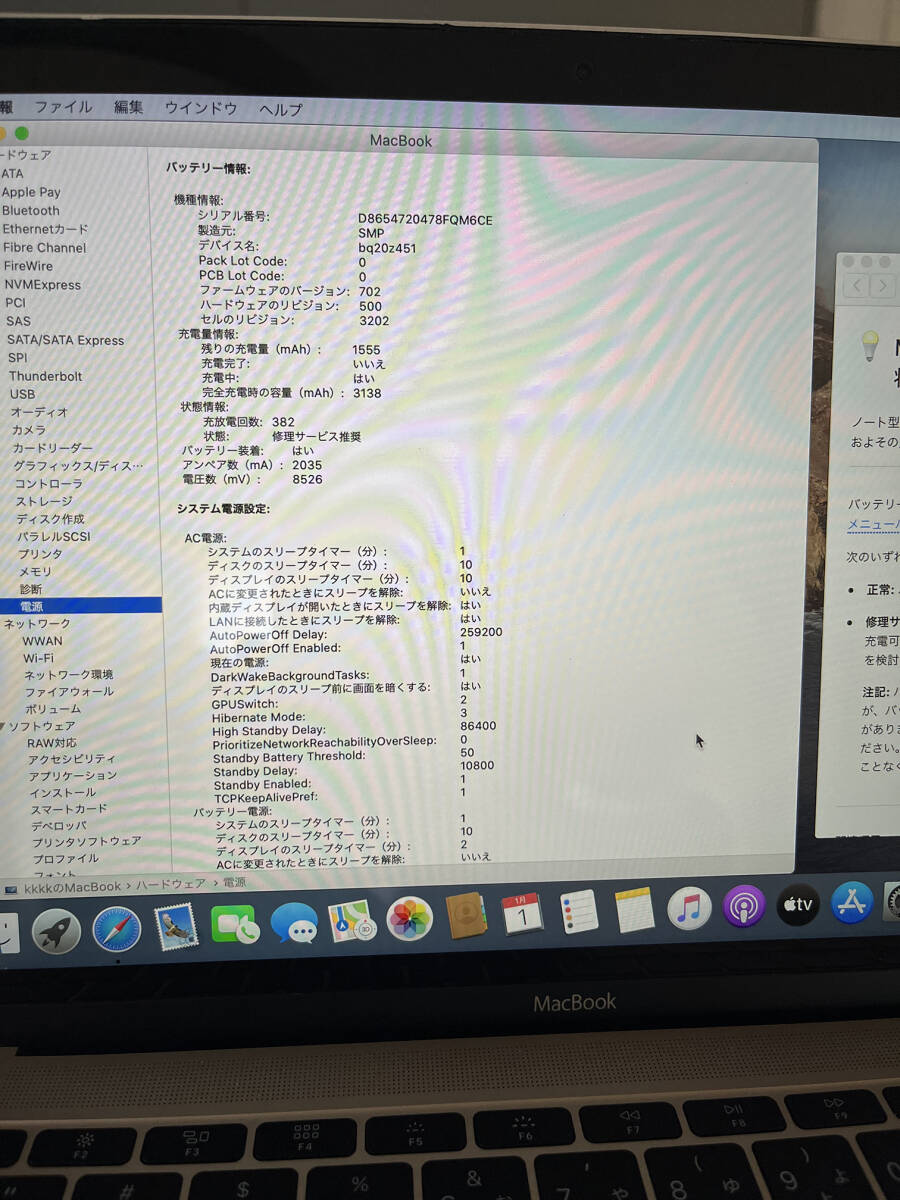Go back in the help window
Screen dimensions: 900x1200
[x=857, y=286]
